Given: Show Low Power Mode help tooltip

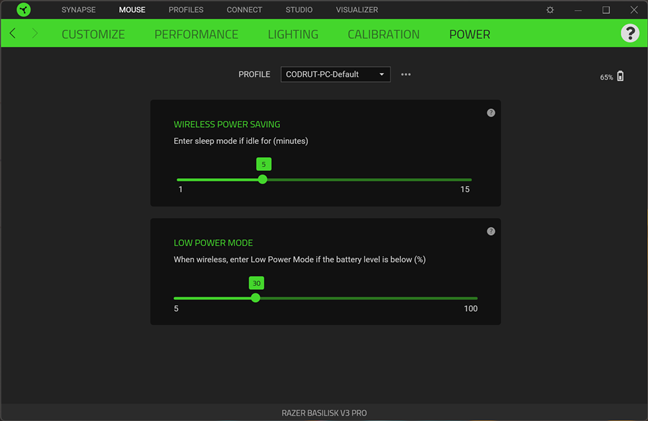Looking at the screenshot, I should pos(491,231).
